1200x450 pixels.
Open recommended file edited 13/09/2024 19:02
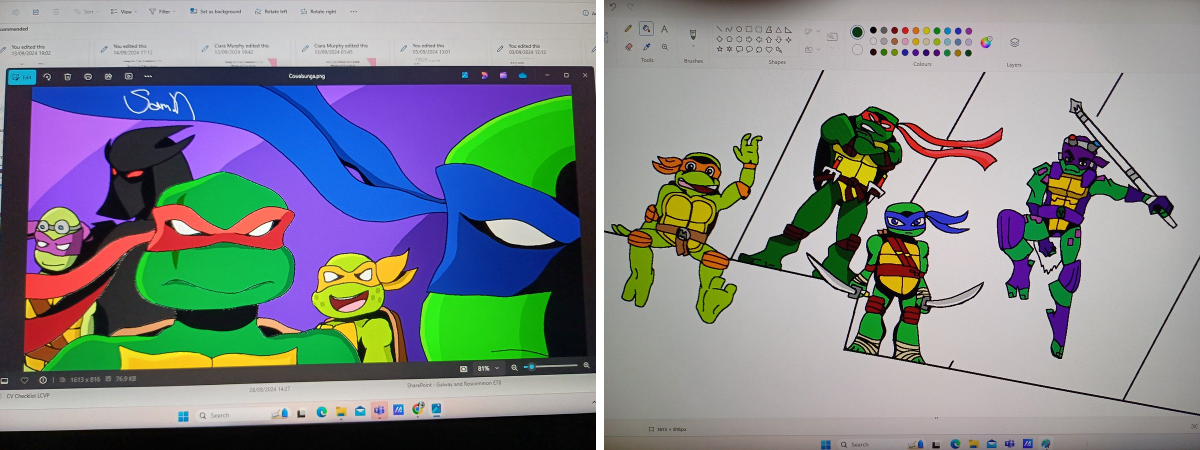pyautogui.click(x=45, y=49)
